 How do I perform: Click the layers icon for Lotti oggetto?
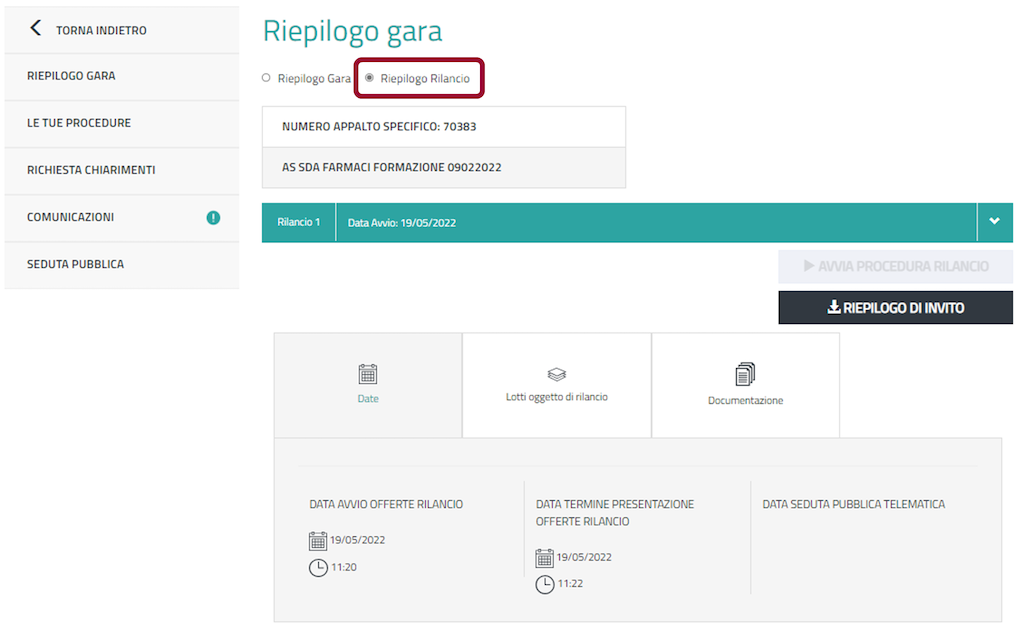click(557, 374)
